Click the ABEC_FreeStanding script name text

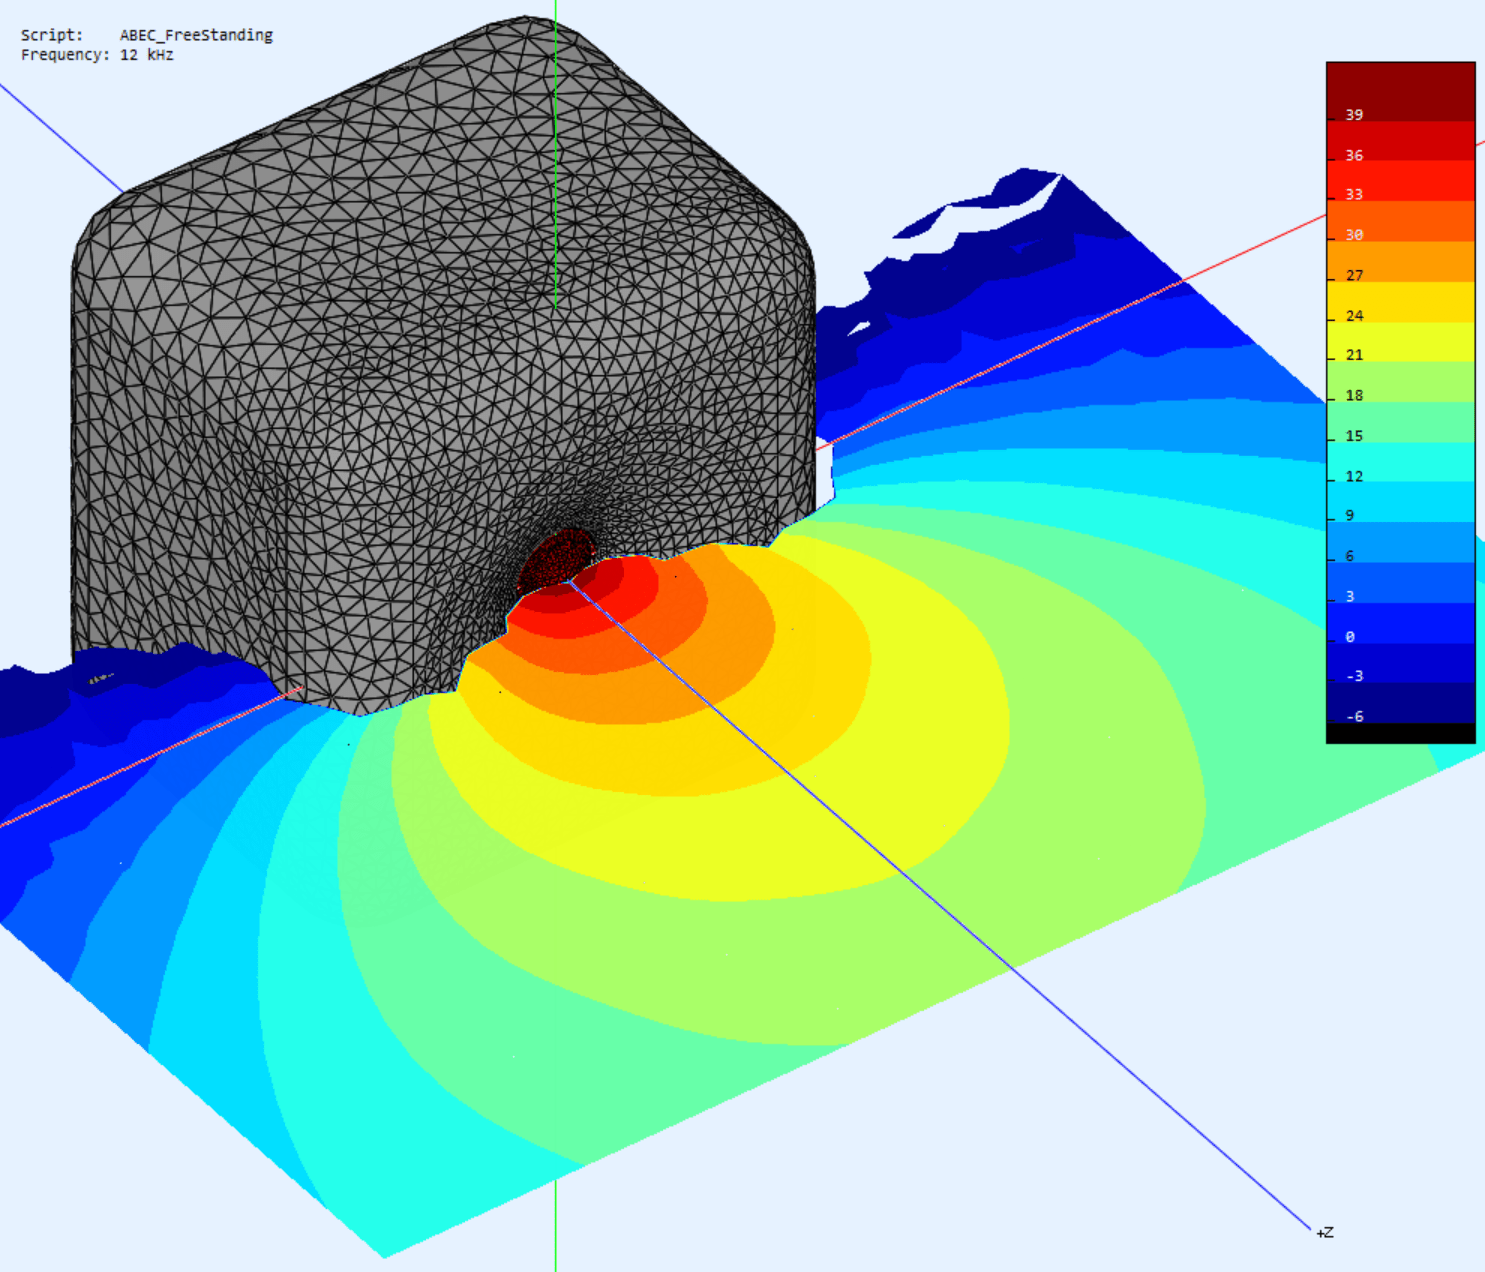(196, 35)
